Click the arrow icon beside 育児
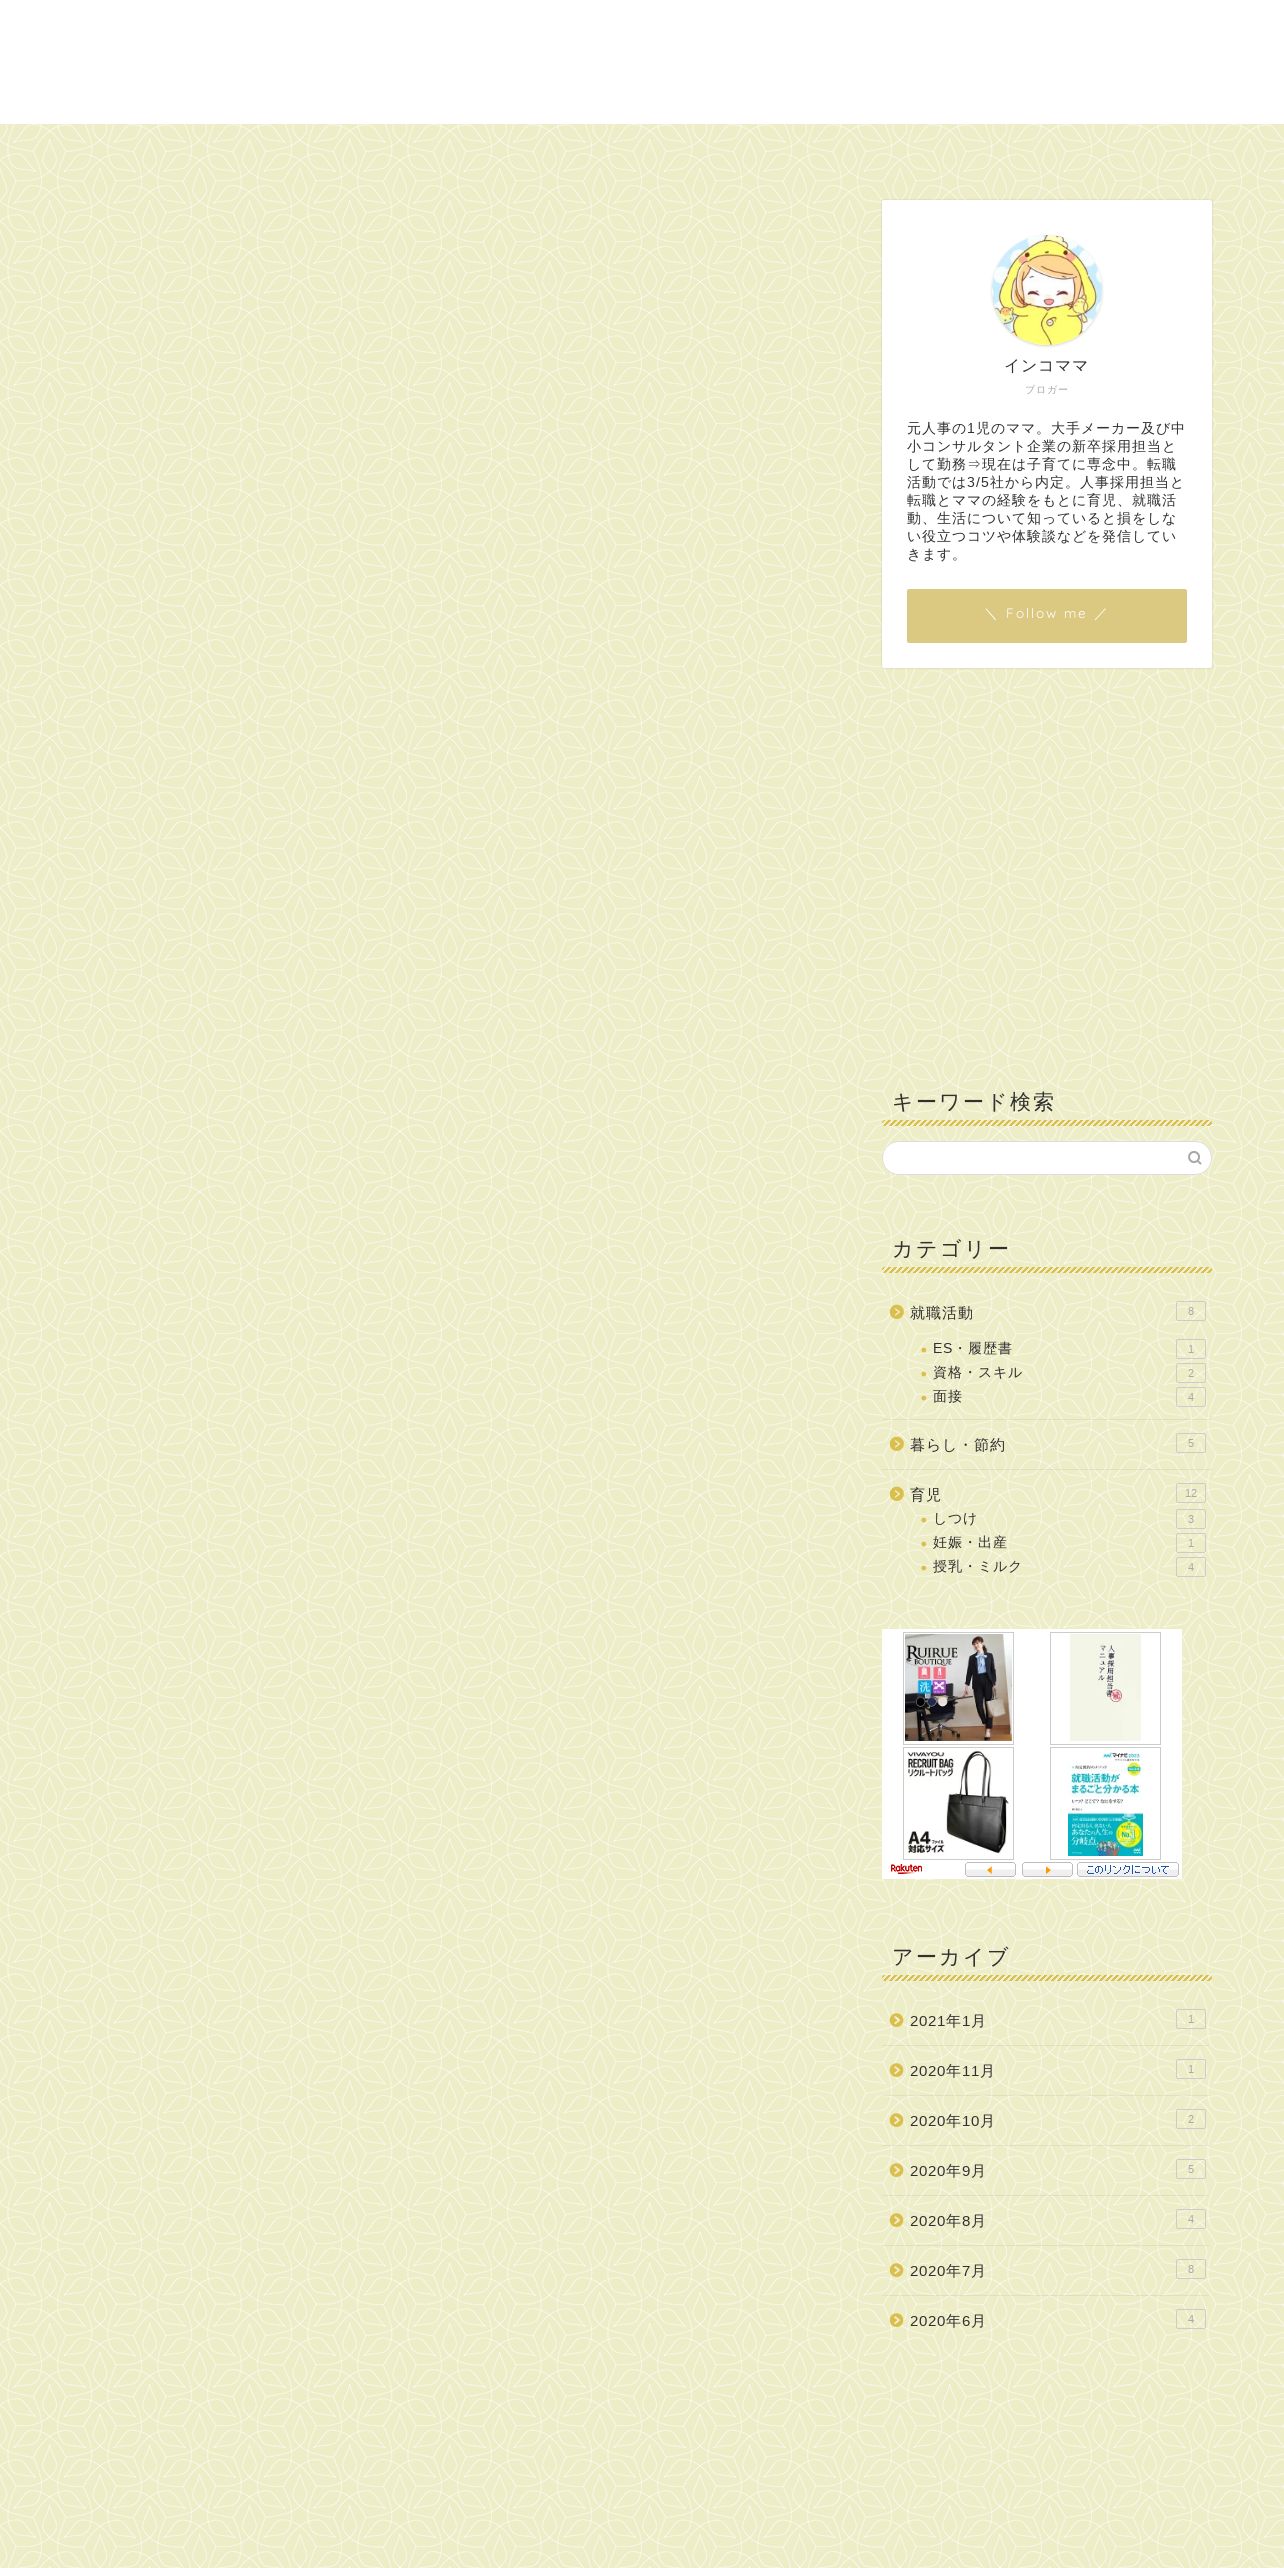 897,1494
